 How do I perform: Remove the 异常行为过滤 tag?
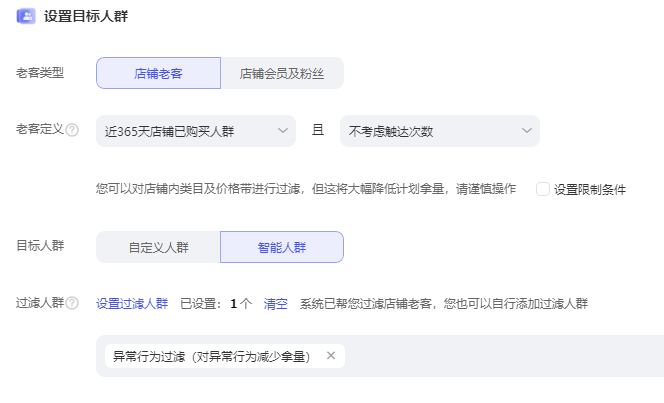[x=331, y=356]
